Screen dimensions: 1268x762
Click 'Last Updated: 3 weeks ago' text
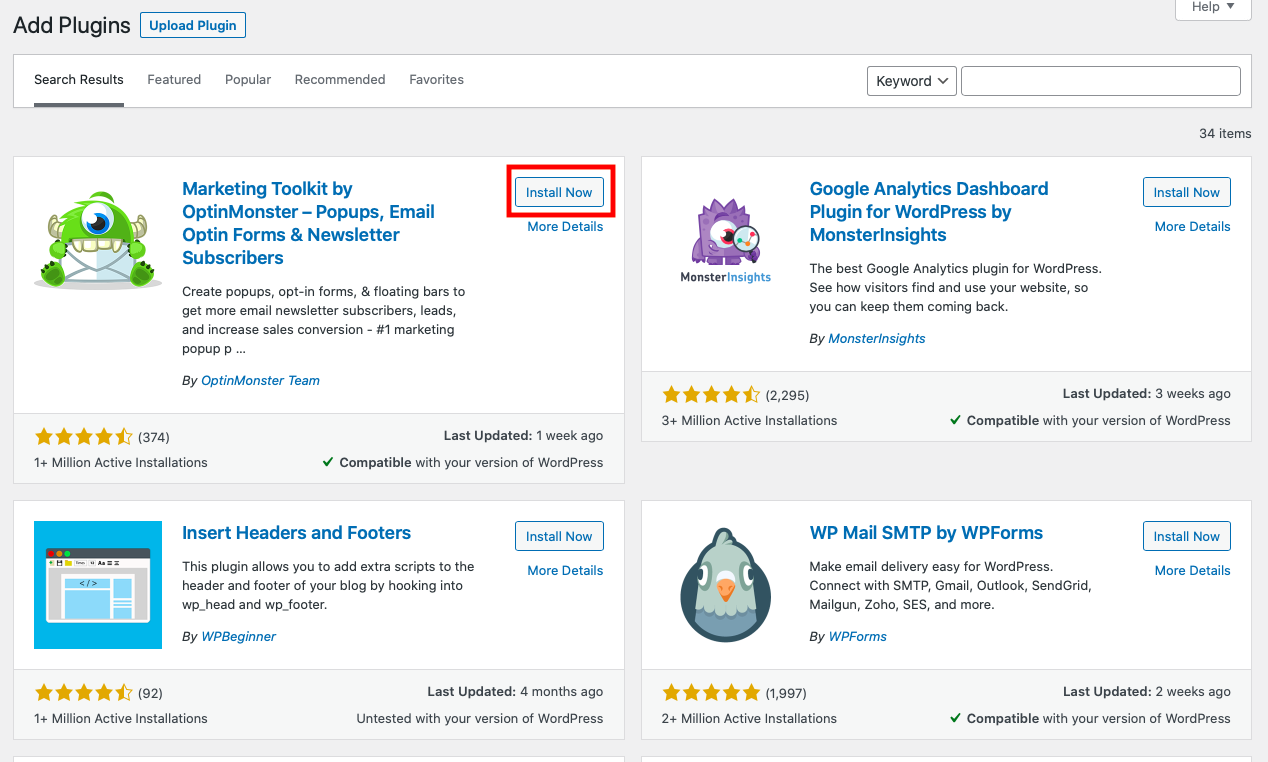[1147, 394]
